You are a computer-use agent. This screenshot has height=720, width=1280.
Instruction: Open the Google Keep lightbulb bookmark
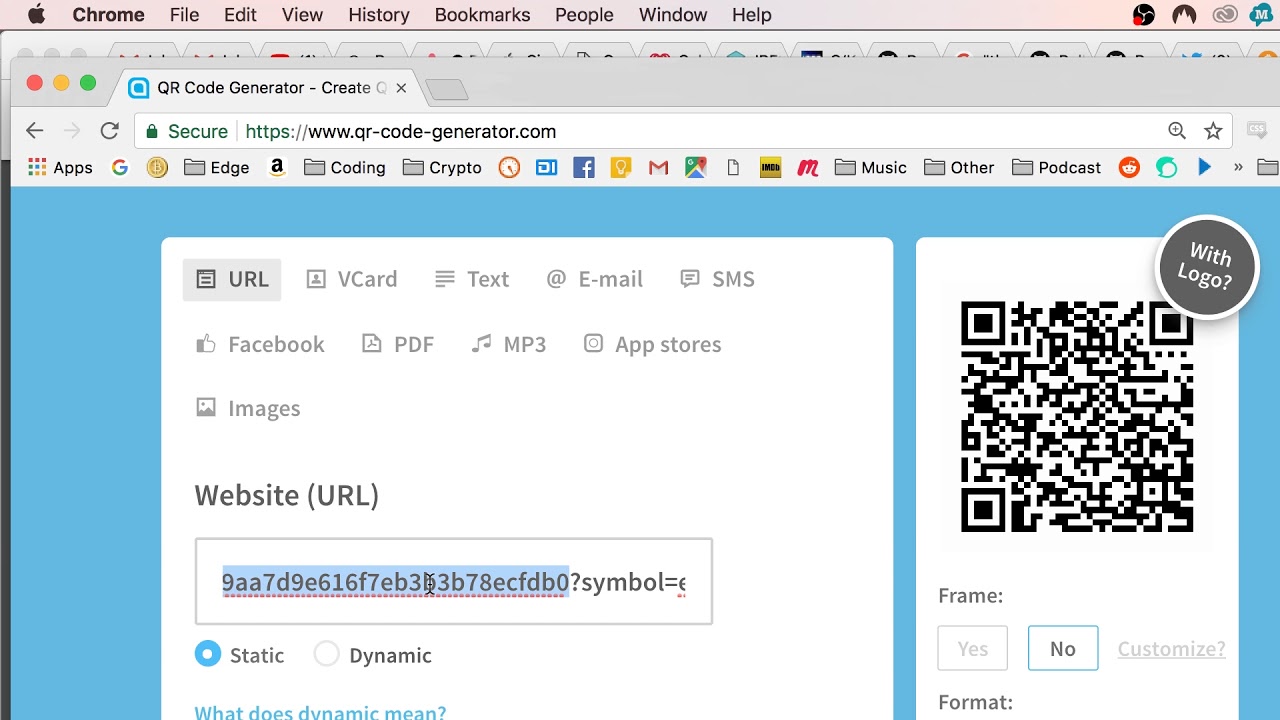[621, 168]
